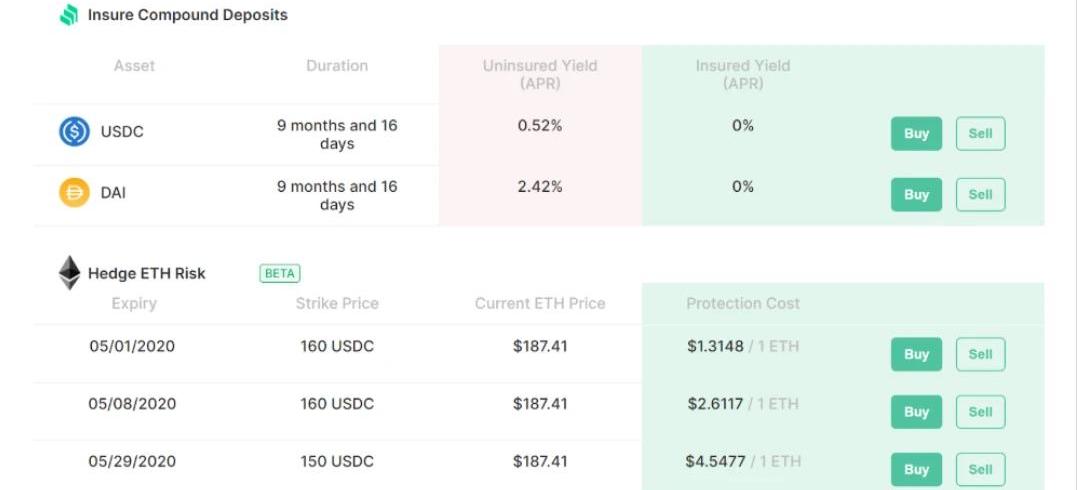Click the Uninsured Yield (APR) column header
1078x490 pixels.
point(540,75)
